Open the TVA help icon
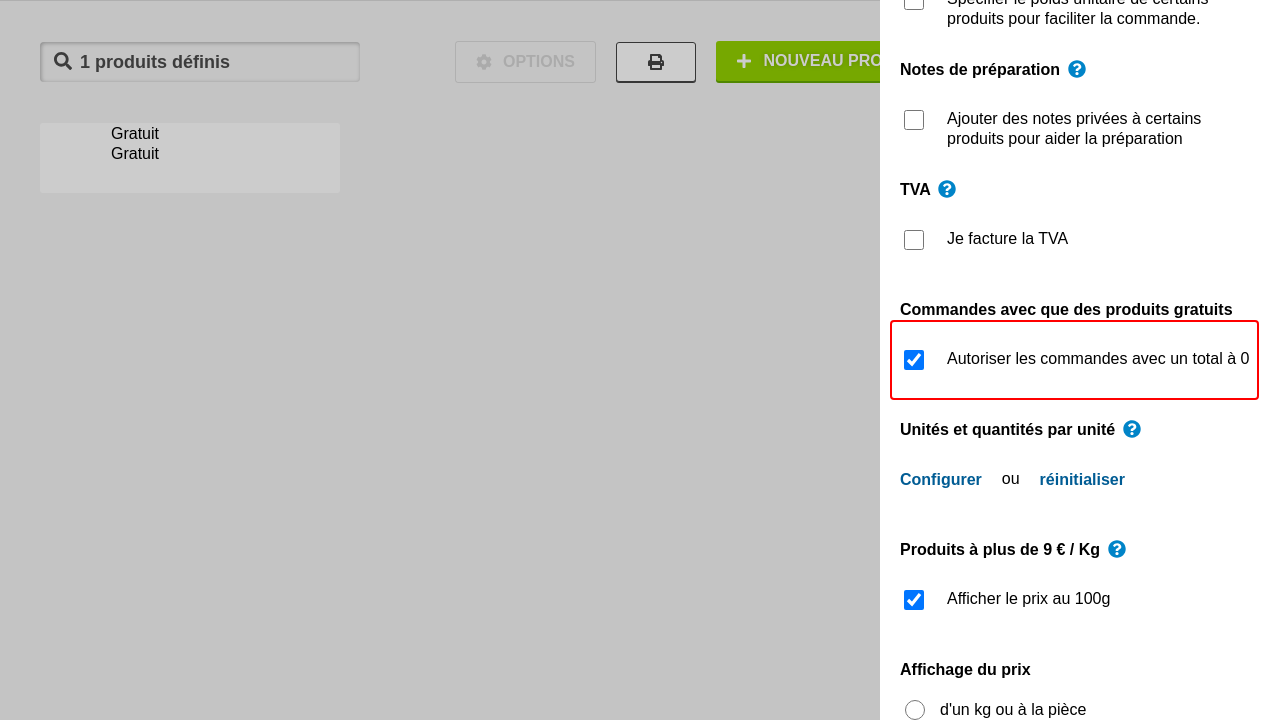Viewport: 1280px width, 720px height. click(x=947, y=189)
